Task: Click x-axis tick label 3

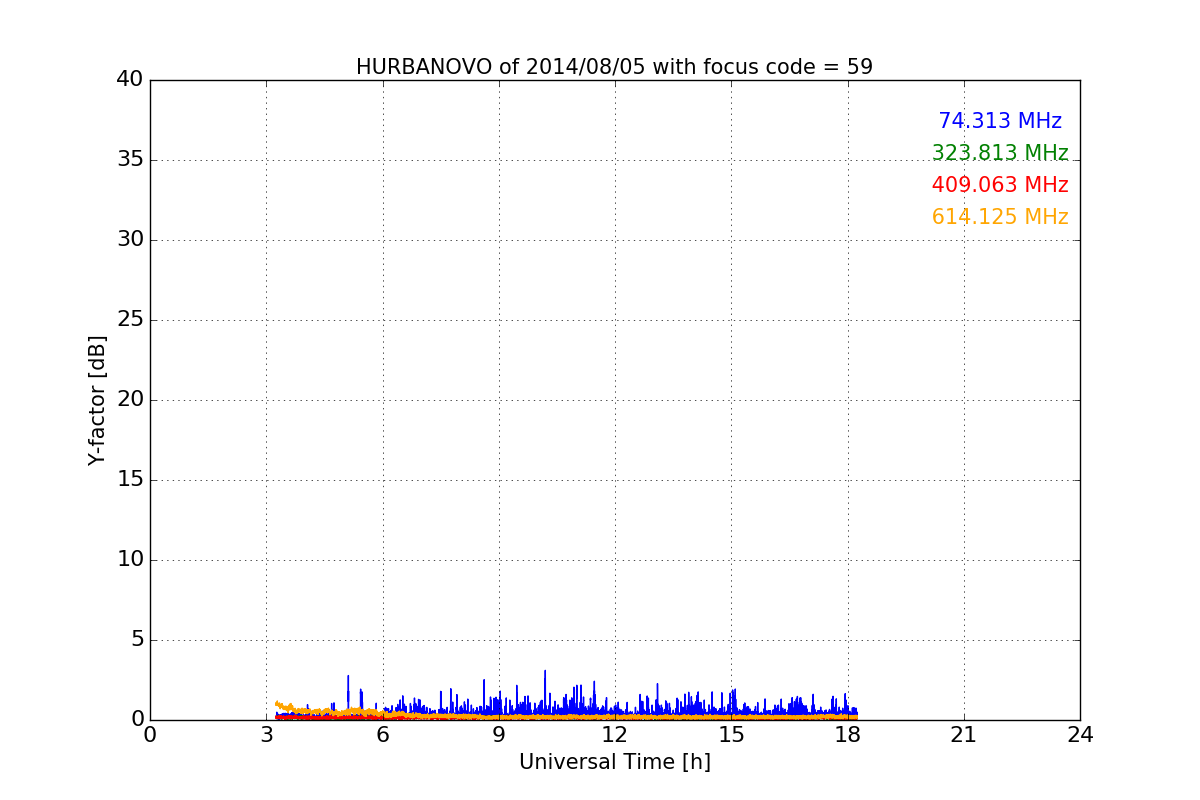Action: [266, 735]
